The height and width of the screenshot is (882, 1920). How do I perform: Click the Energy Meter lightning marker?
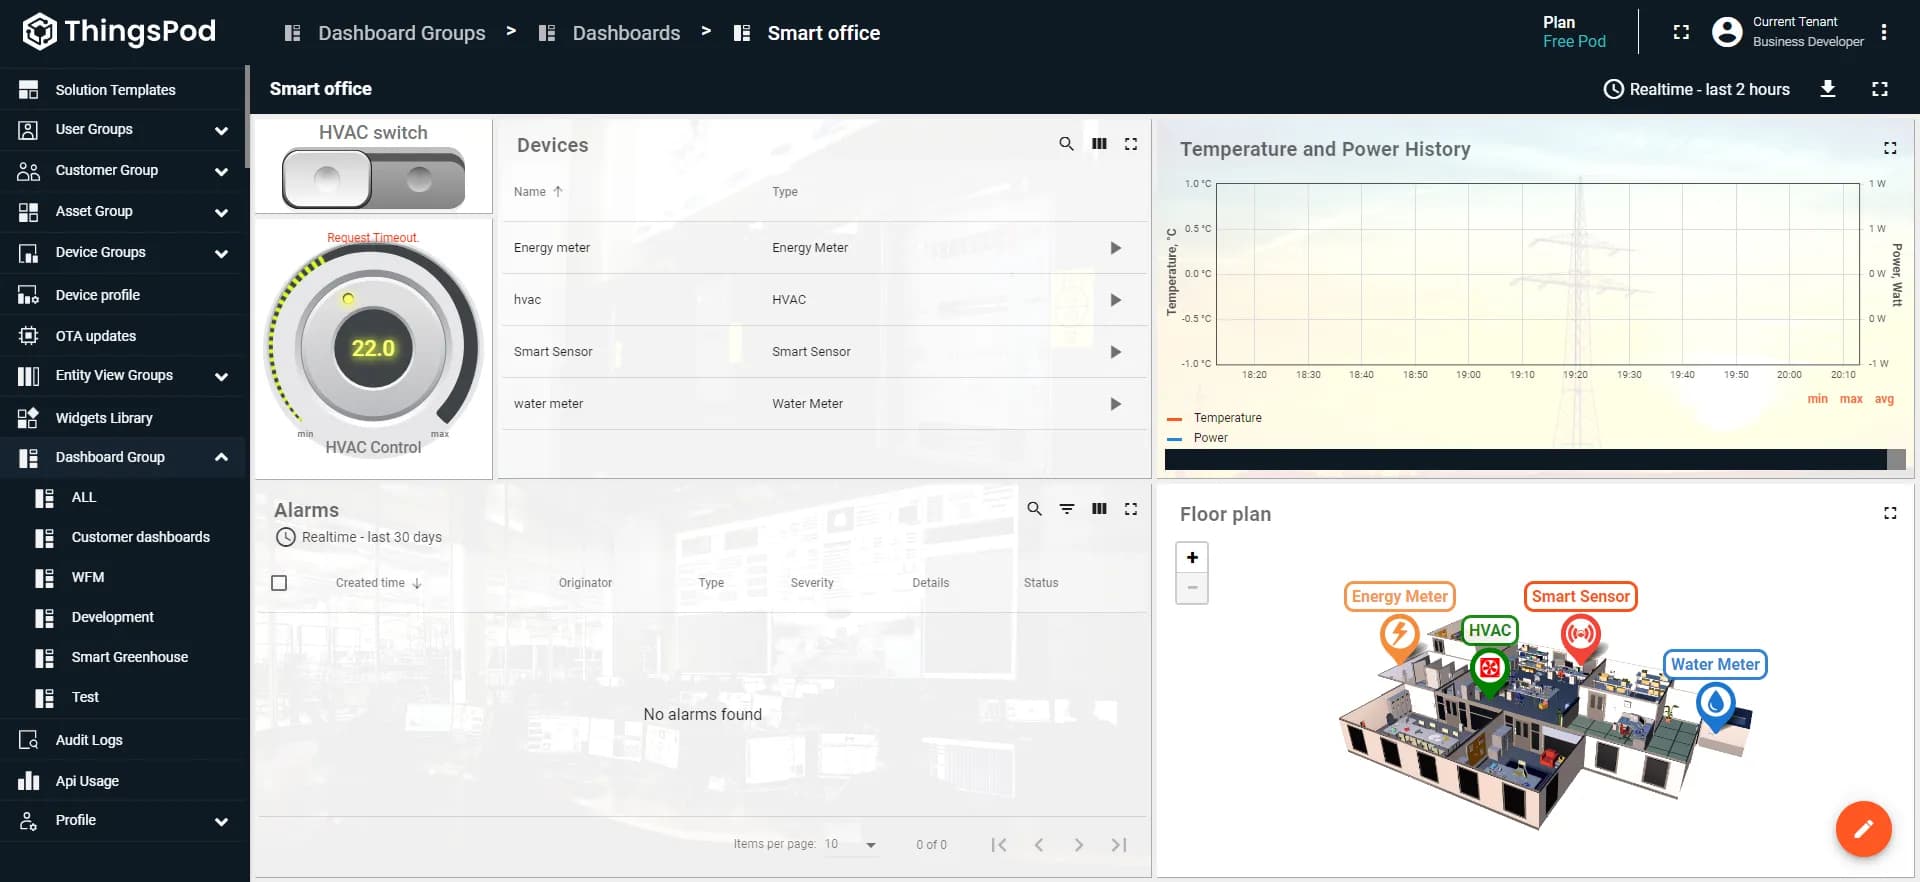tap(1399, 634)
